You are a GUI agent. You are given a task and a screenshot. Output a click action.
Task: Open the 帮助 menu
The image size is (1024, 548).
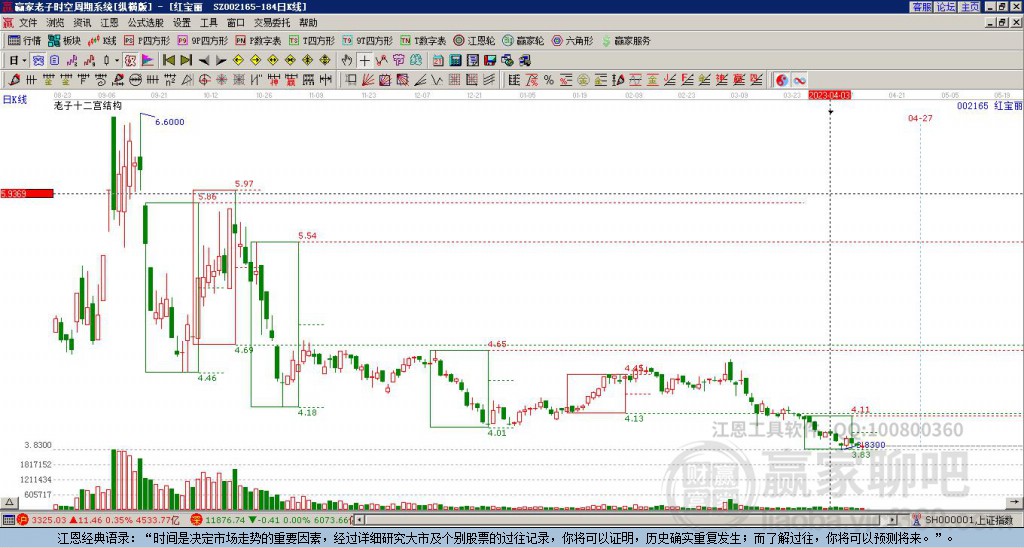point(308,23)
